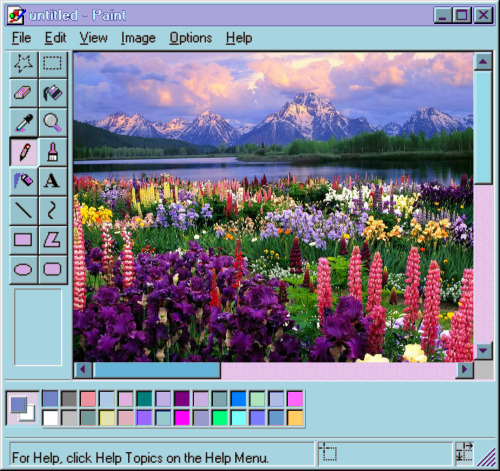The height and width of the screenshot is (471, 500).
Task: Open the Options menu
Action: (191, 38)
